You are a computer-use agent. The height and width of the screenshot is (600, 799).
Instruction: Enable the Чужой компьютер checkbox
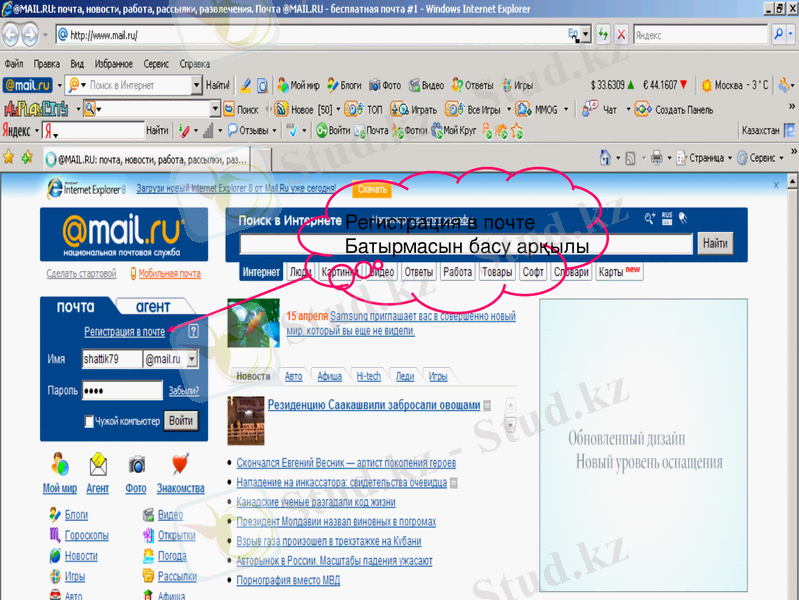coord(90,422)
